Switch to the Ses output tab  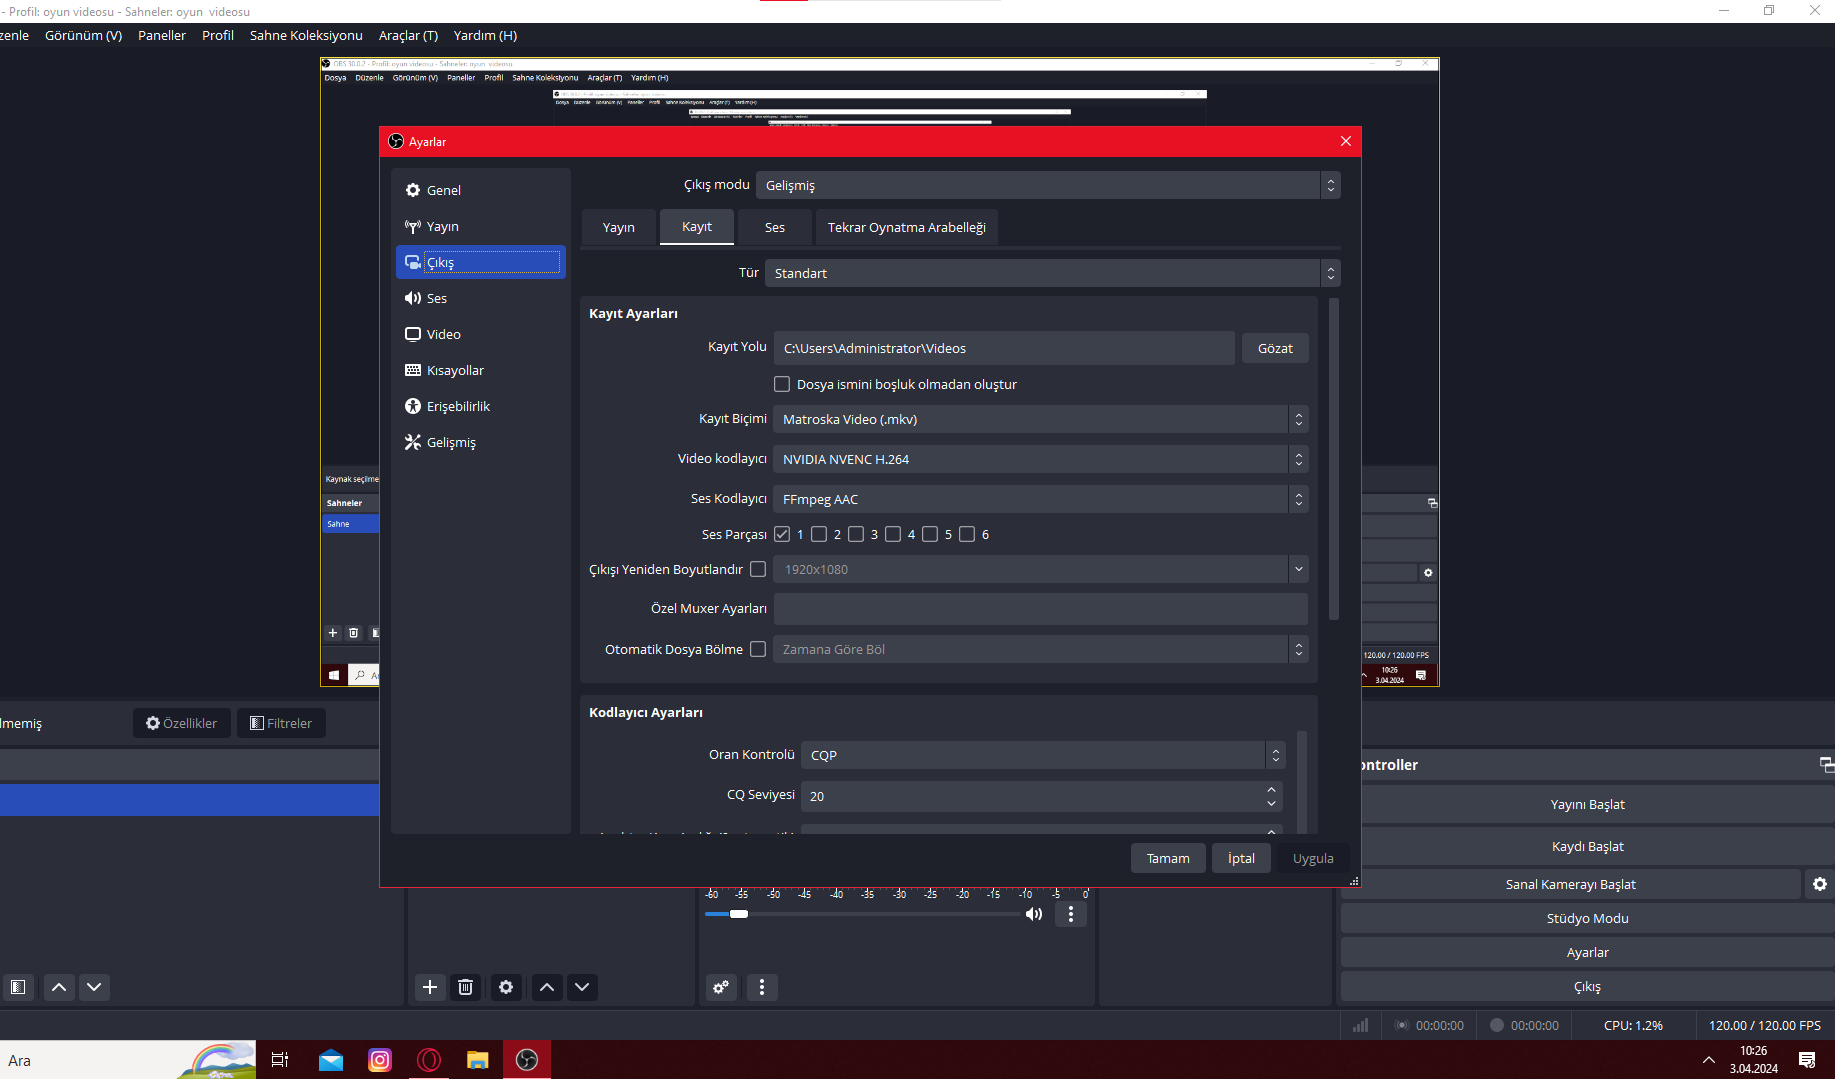(x=775, y=227)
